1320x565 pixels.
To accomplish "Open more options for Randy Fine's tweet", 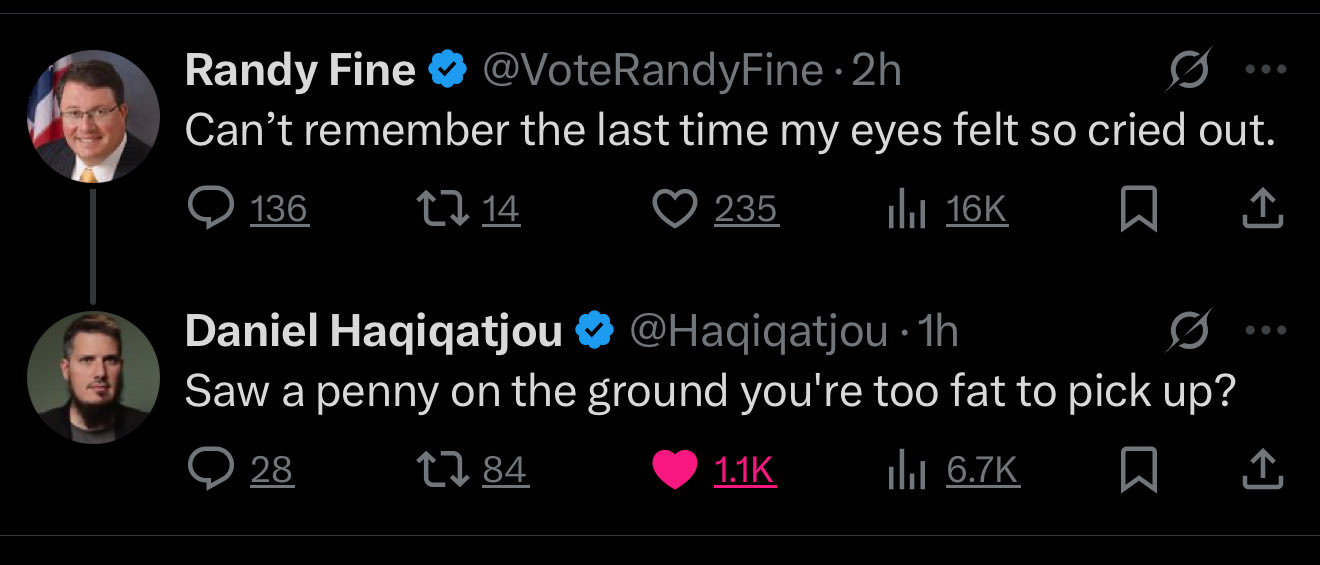I will [1263, 70].
